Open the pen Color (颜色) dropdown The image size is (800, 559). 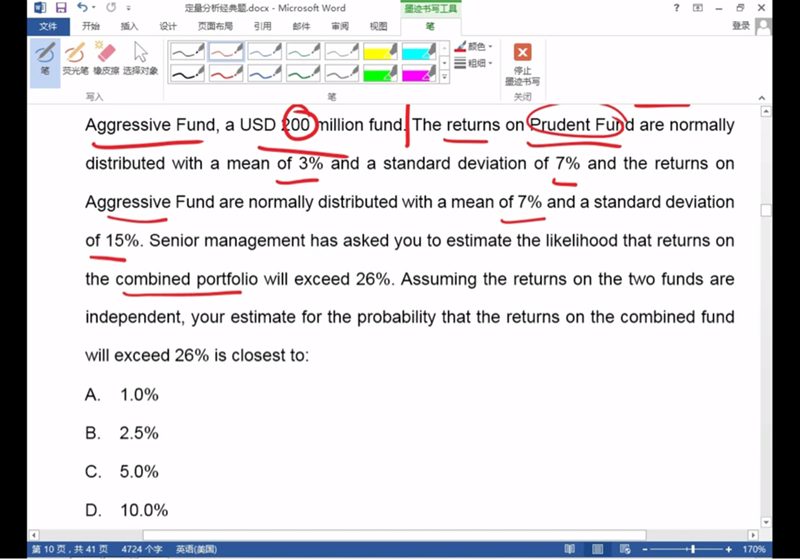[x=473, y=46]
